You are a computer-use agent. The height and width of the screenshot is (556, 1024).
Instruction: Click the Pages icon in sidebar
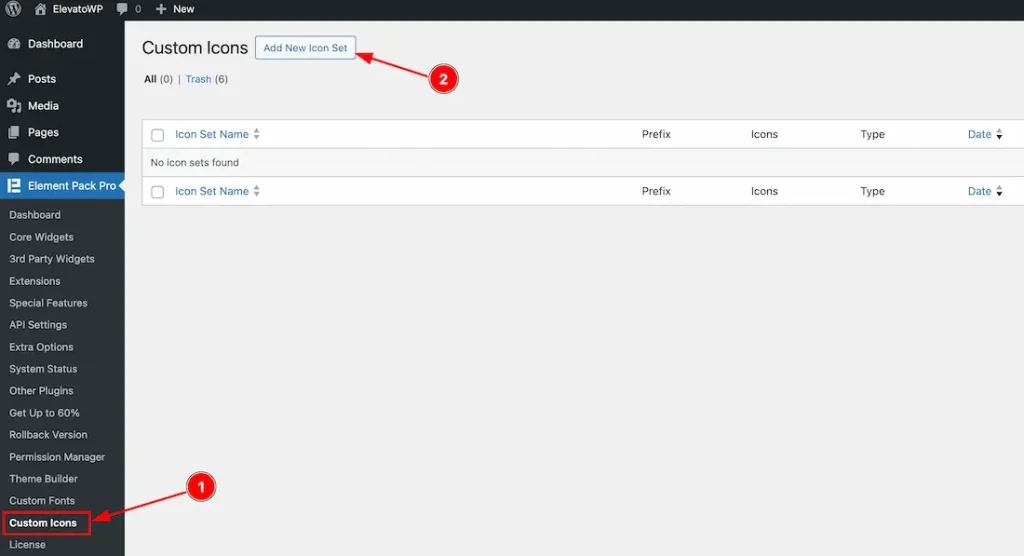click(14, 133)
